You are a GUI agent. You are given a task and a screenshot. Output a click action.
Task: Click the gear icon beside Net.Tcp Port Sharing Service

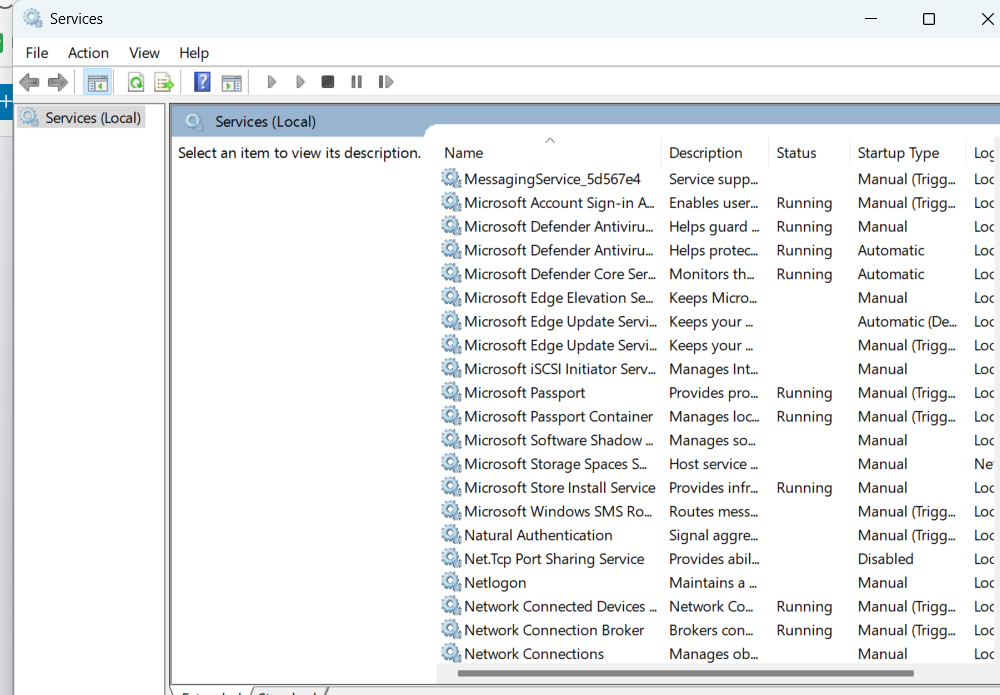pos(452,559)
